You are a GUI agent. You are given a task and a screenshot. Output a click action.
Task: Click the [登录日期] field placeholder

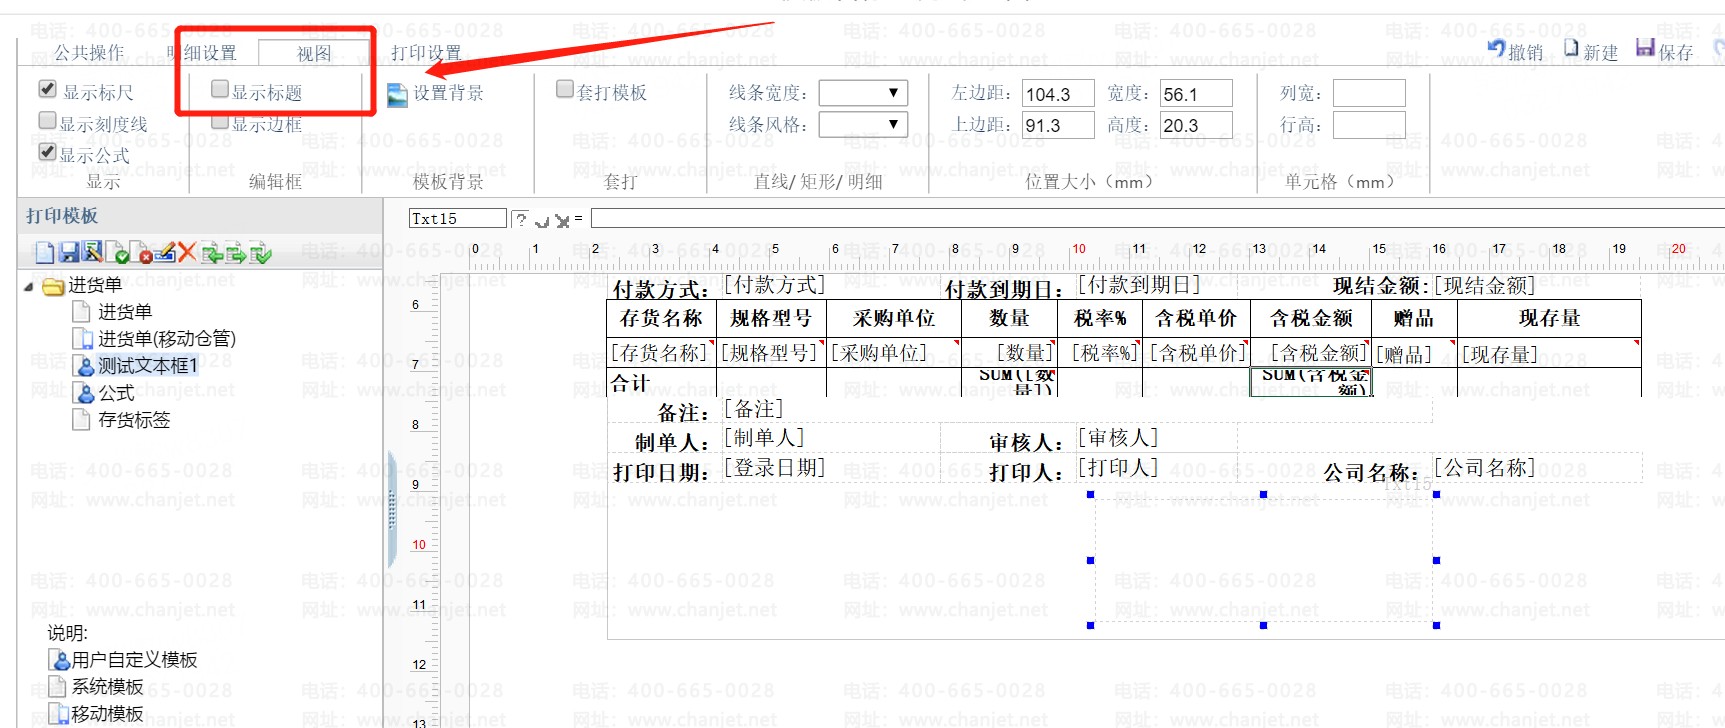pos(775,467)
